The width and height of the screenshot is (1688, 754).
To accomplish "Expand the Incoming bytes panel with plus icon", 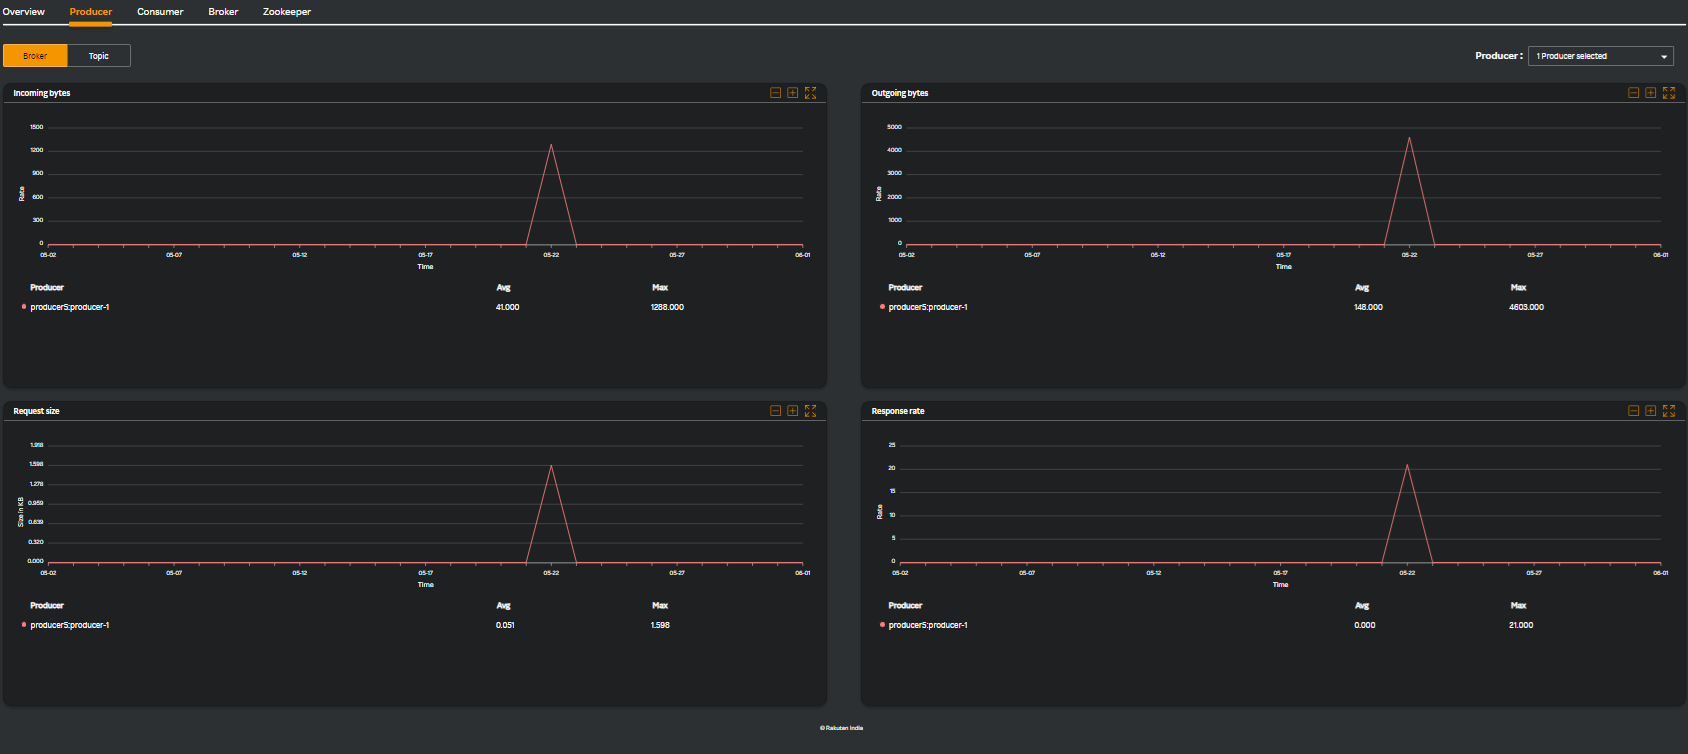I will [x=793, y=93].
